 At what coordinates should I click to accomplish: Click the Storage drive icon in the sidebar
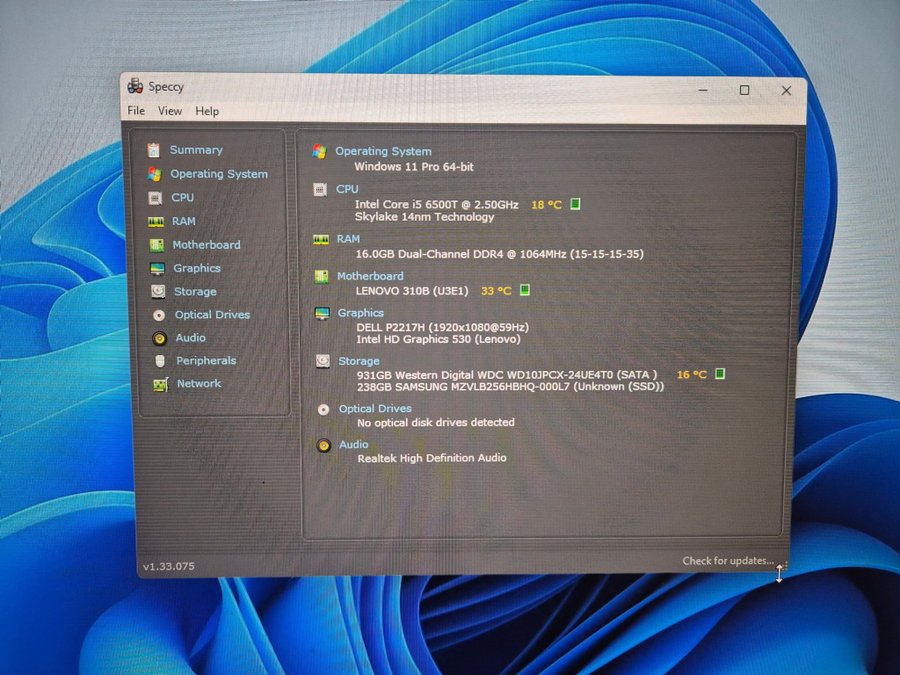coord(158,292)
